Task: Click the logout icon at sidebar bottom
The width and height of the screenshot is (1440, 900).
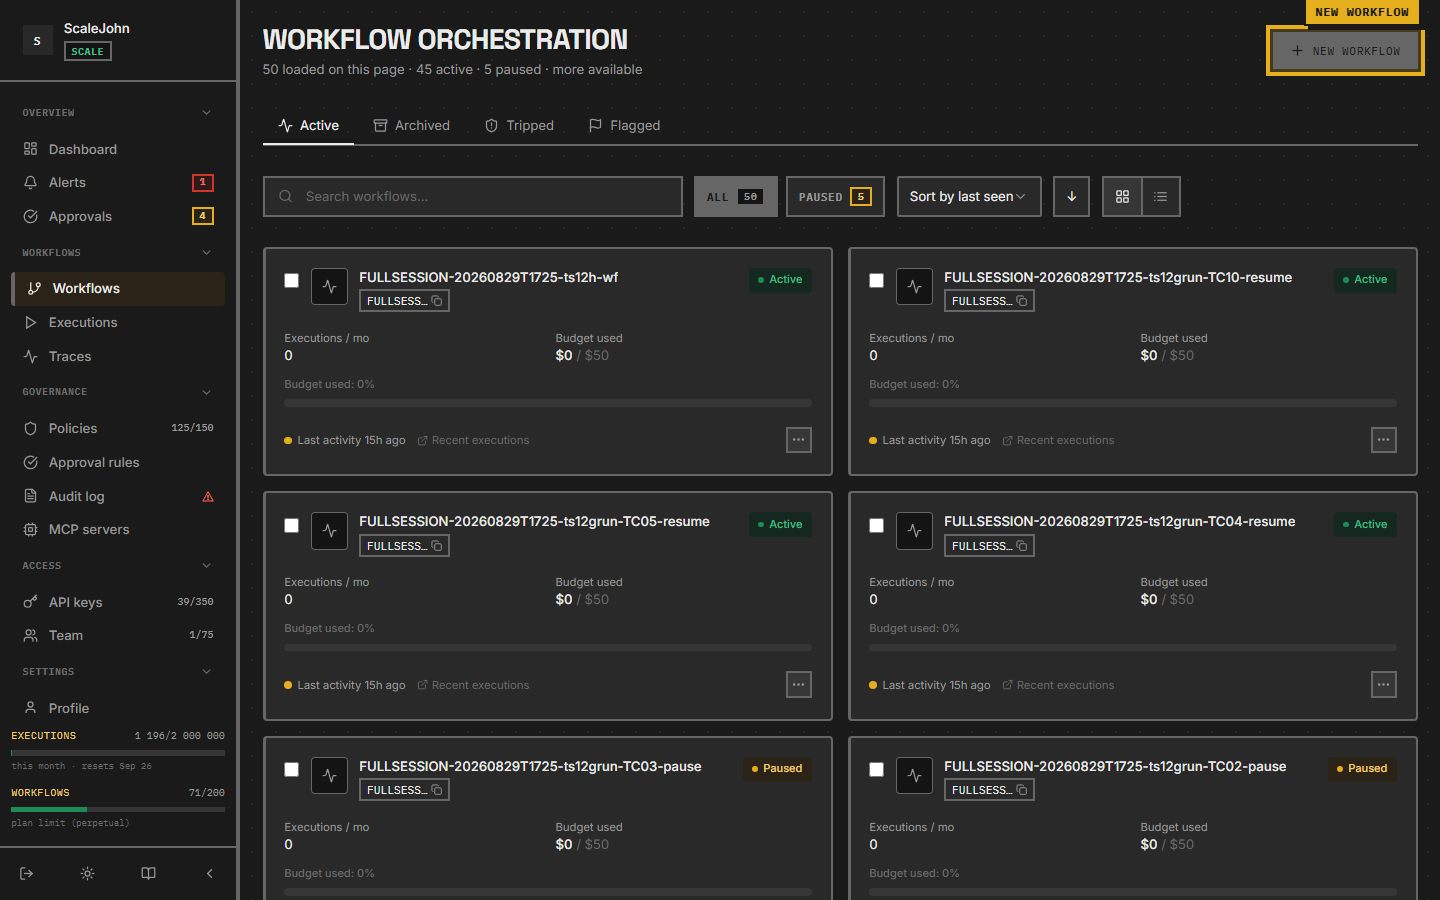Action: 27,873
